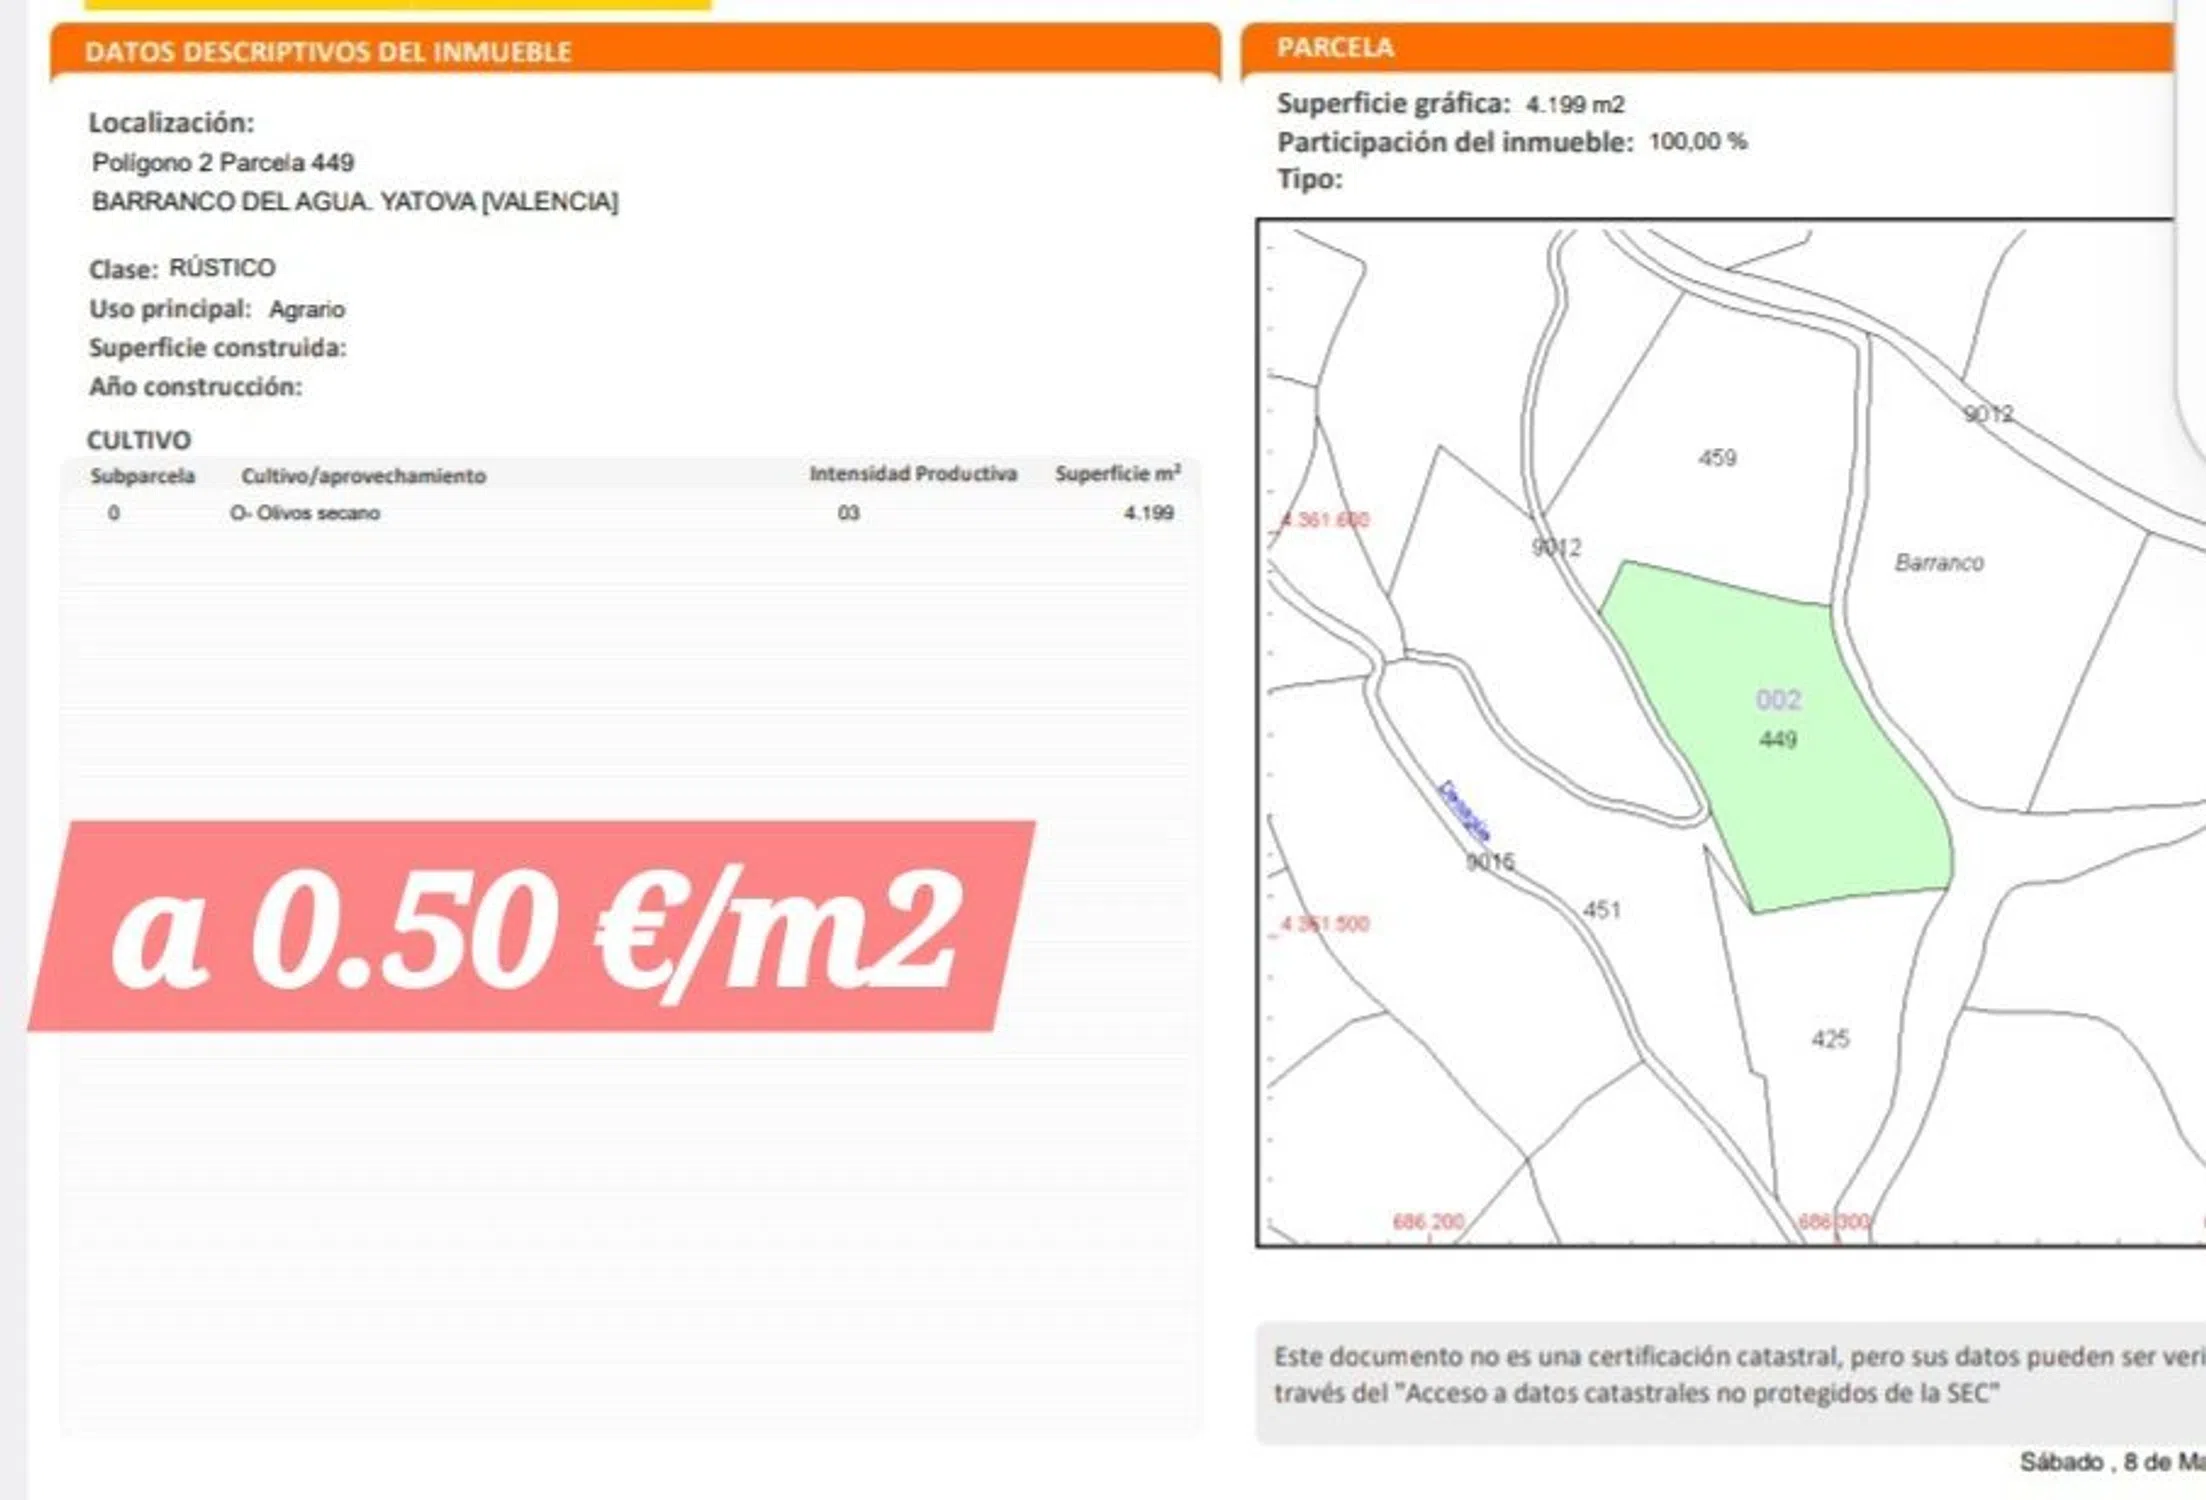Click the Barranco label on the map
Image resolution: width=2206 pixels, height=1500 pixels.
point(1938,563)
